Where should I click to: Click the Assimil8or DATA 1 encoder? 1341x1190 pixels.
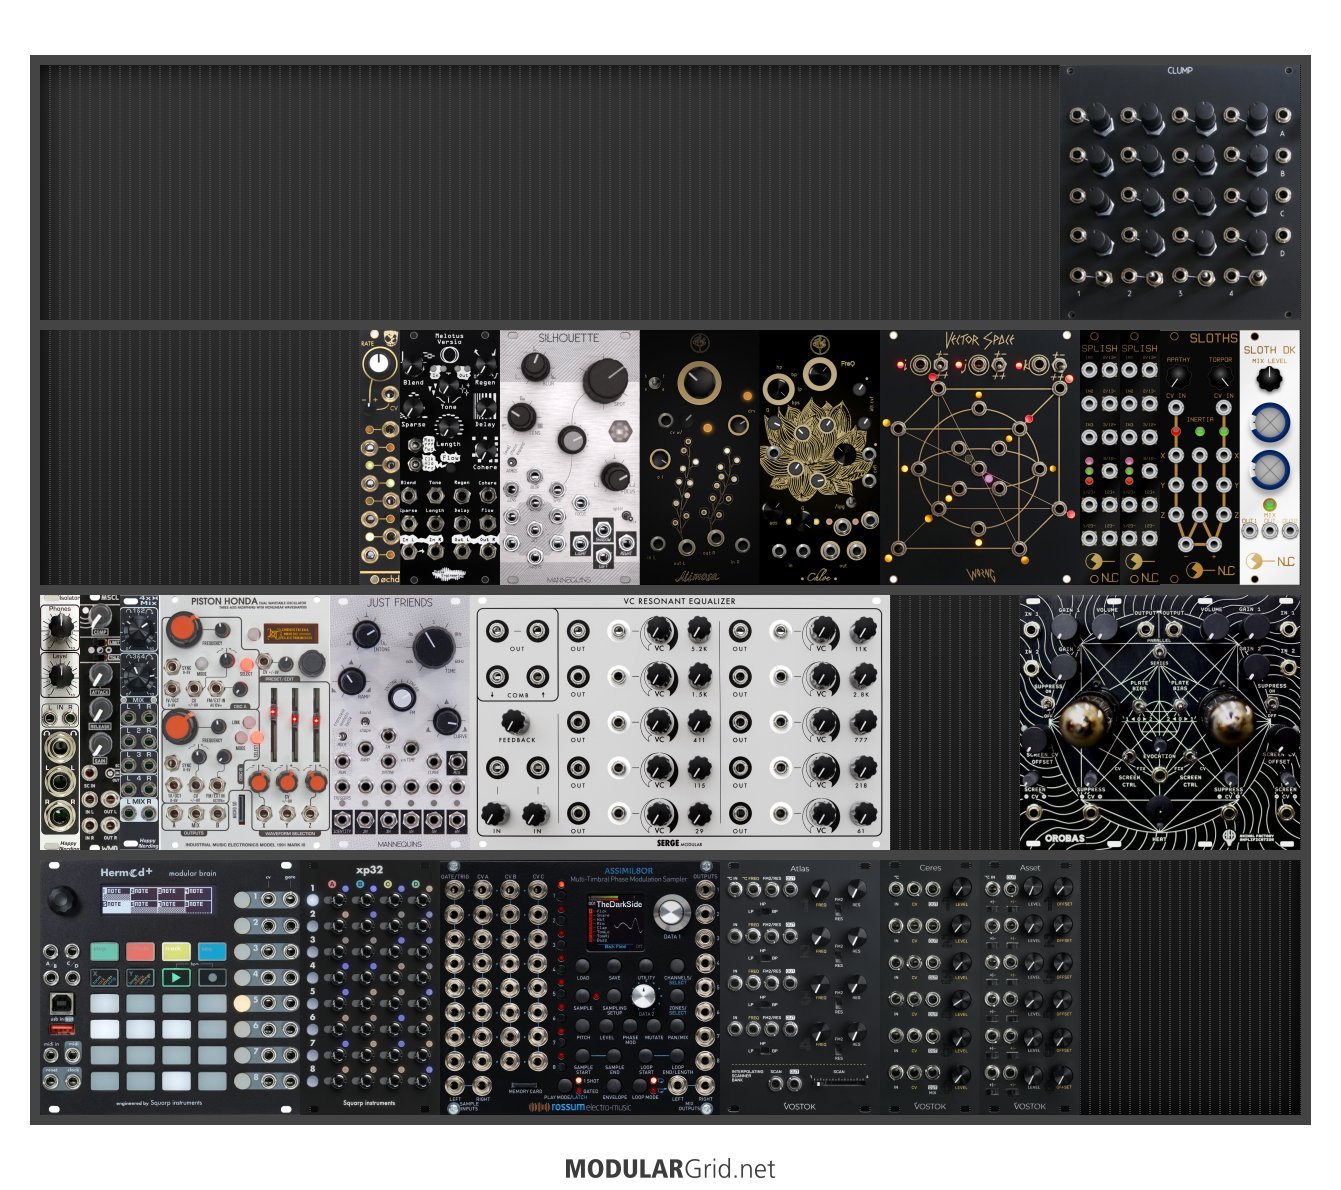point(671,913)
